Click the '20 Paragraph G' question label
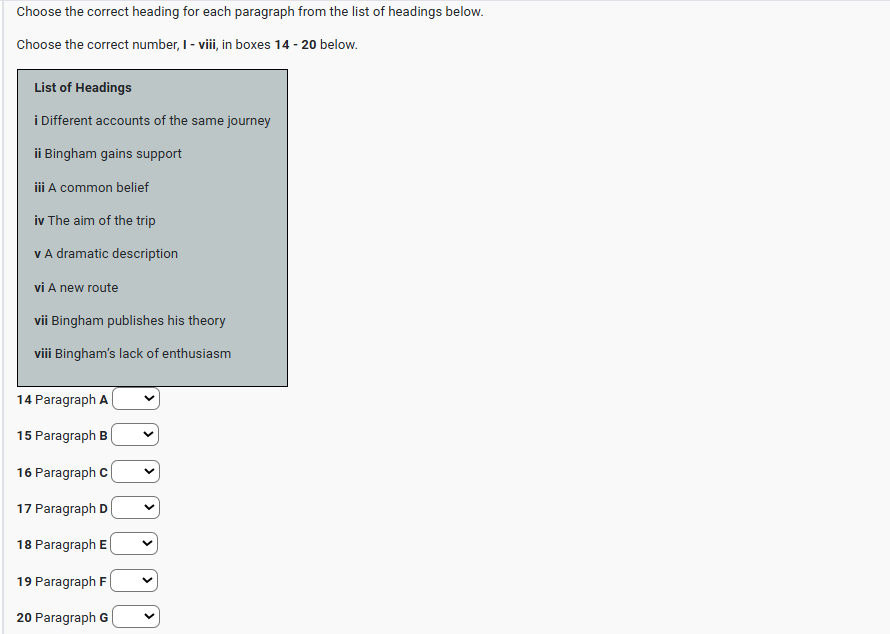 pyautogui.click(x=62, y=617)
